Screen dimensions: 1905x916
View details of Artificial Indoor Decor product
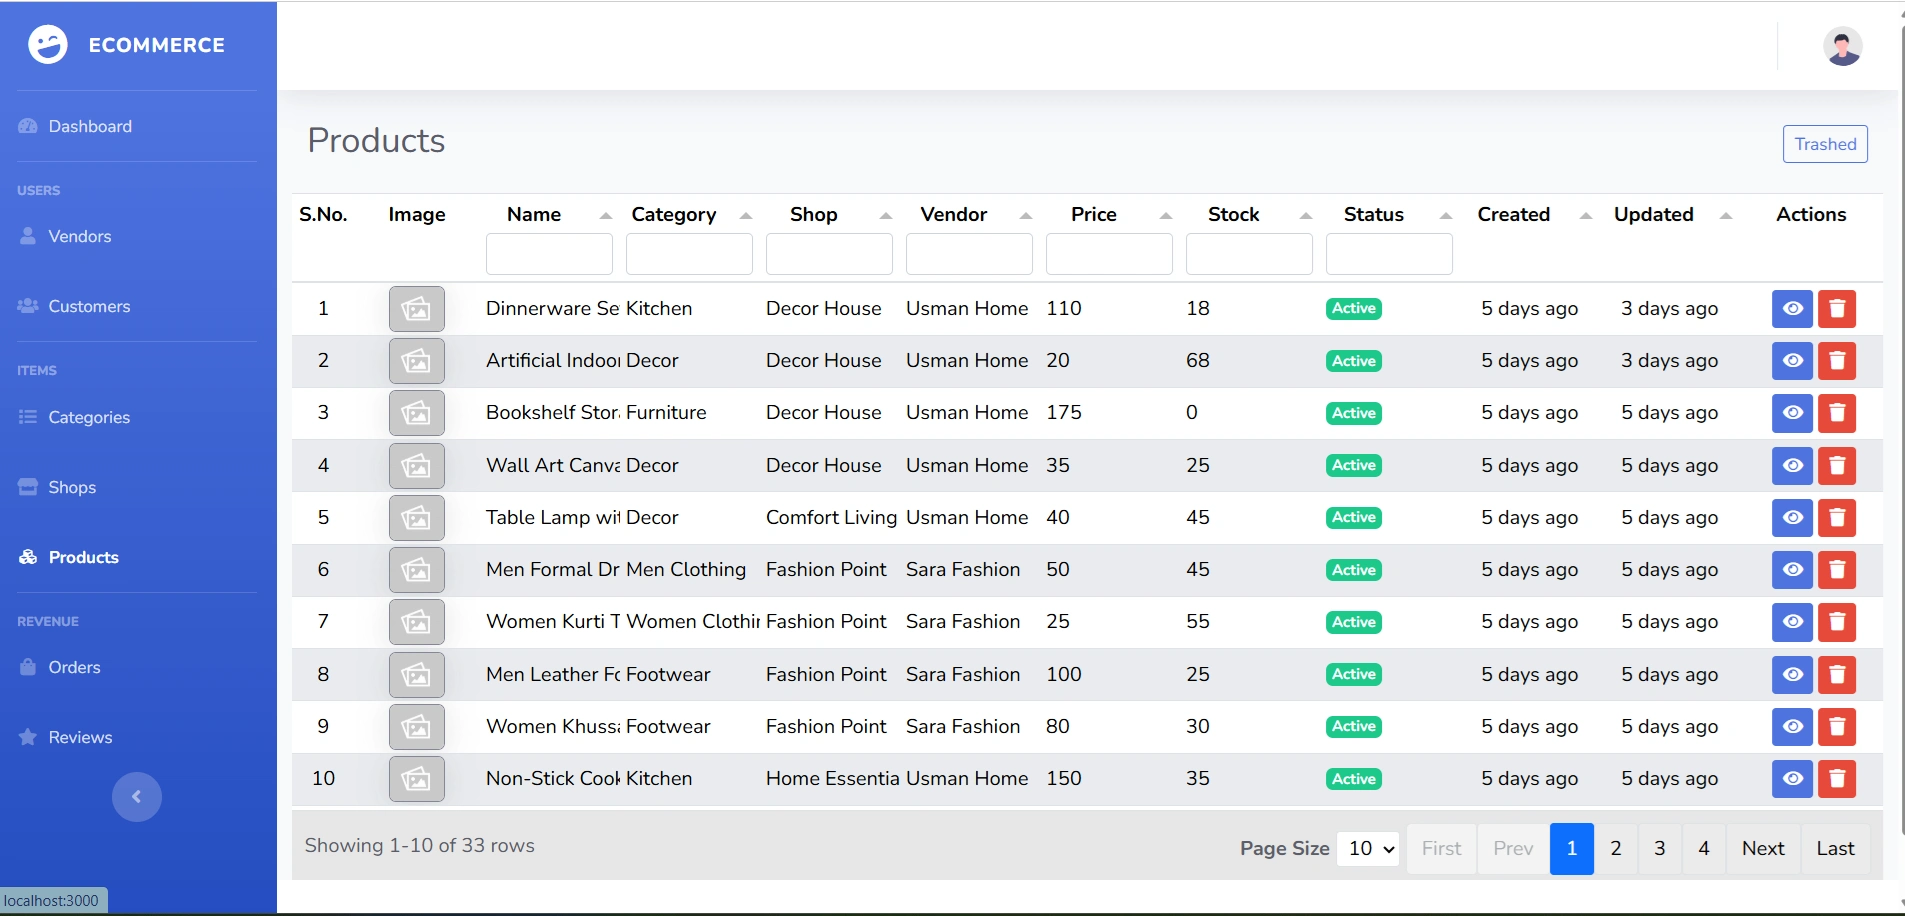[x=1792, y=361]
